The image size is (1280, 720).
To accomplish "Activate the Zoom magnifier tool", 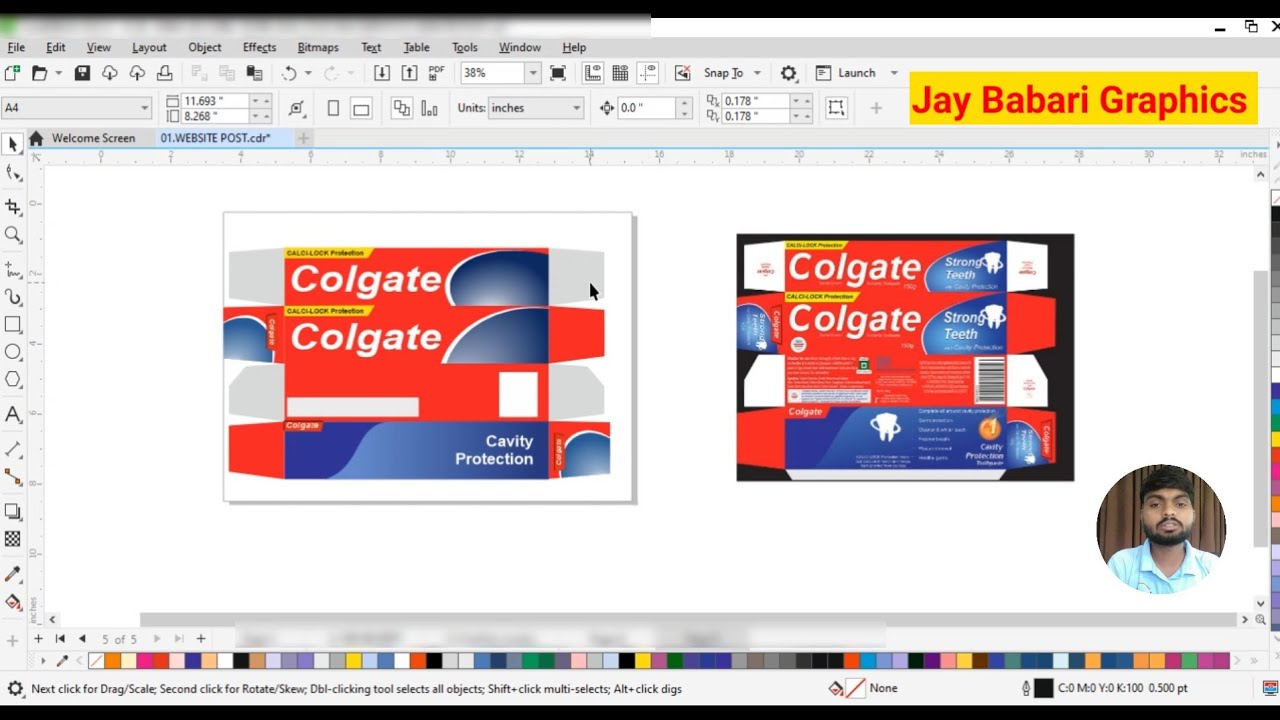I will [13, 235].
